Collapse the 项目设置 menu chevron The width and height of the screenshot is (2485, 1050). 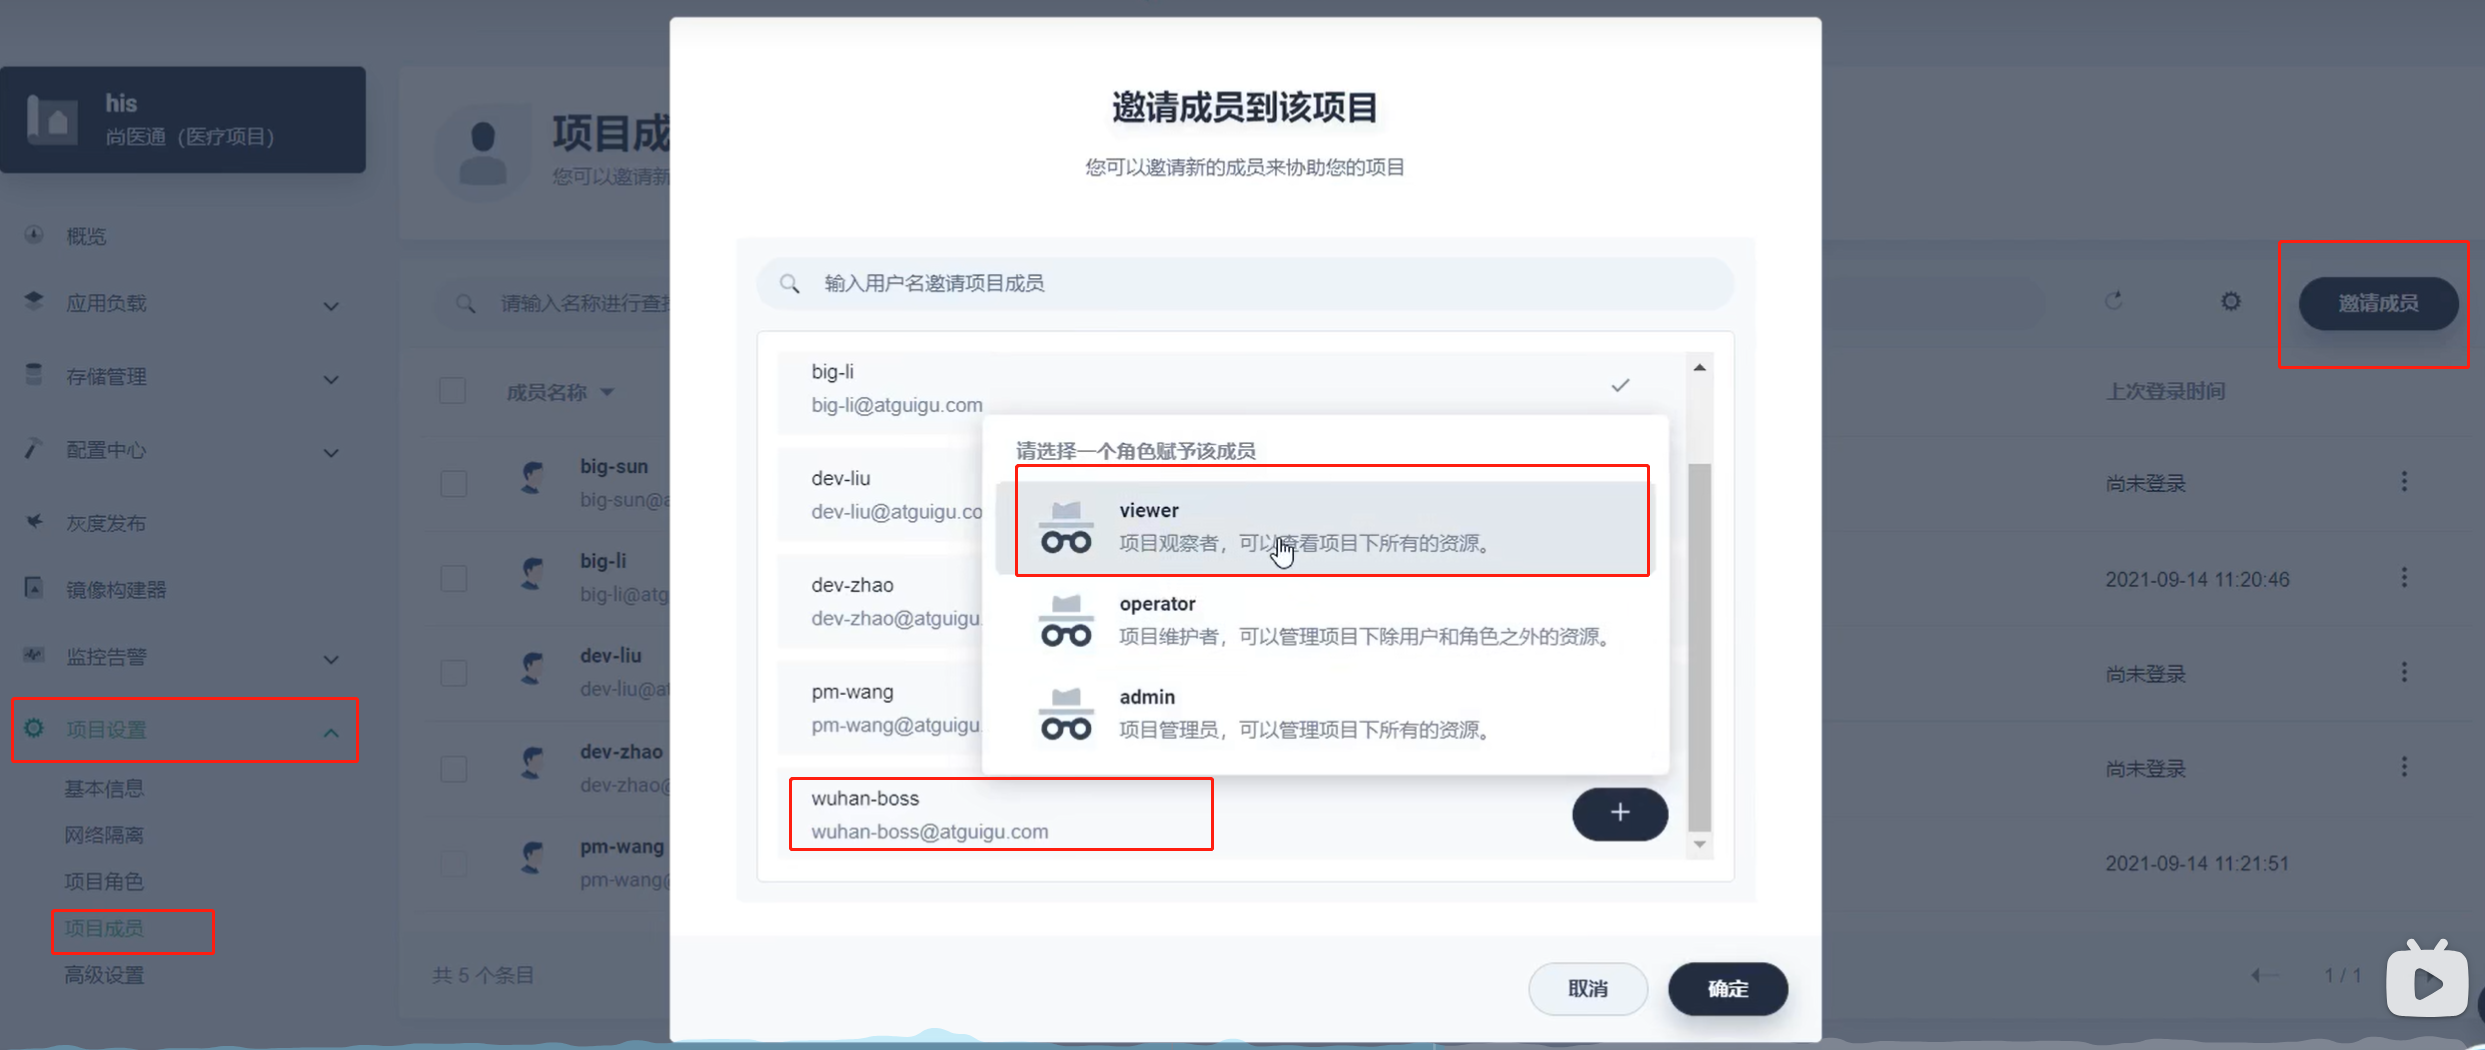pyautogui.click(x=331, y=733)
